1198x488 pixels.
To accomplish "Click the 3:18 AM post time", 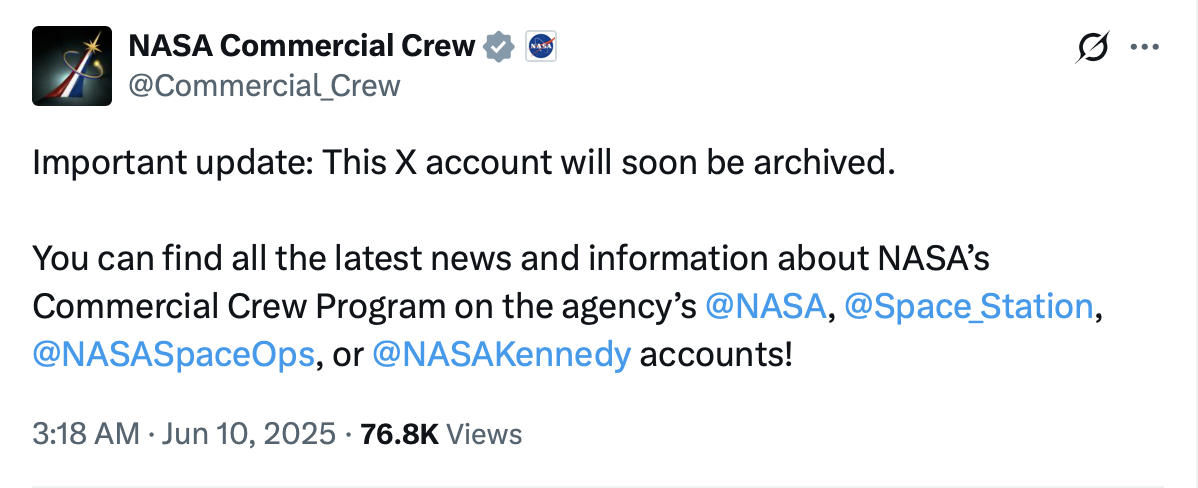I will tap(86, 434).
